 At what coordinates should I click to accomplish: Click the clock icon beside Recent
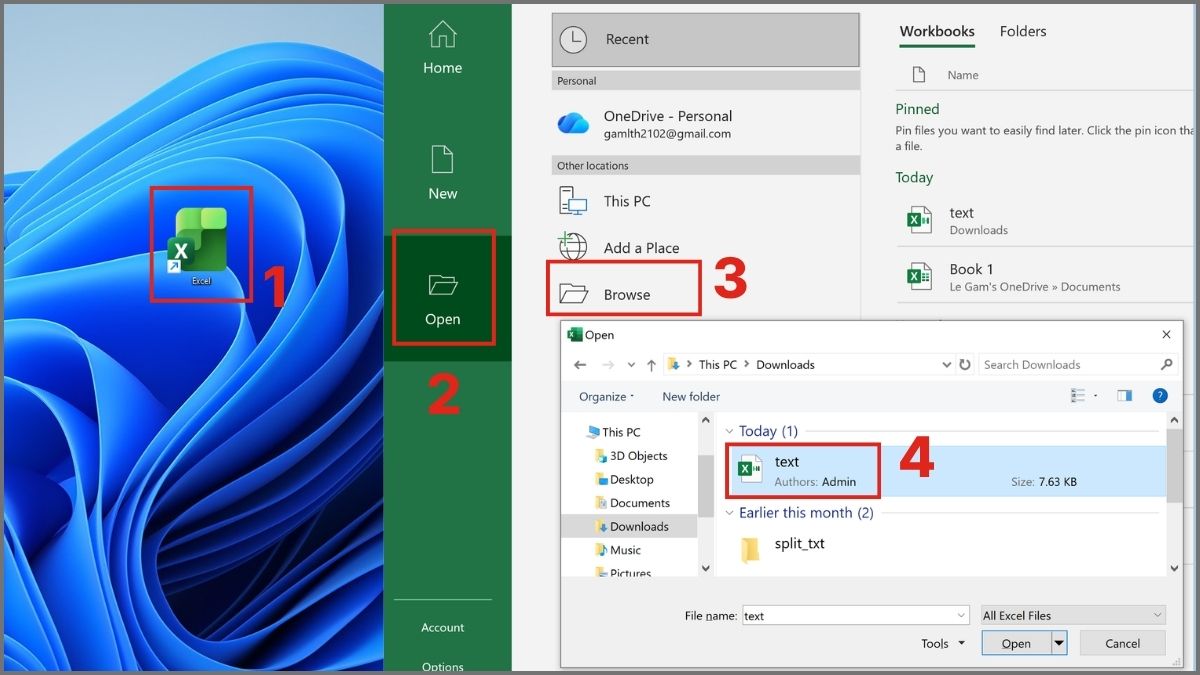point(573,40)
